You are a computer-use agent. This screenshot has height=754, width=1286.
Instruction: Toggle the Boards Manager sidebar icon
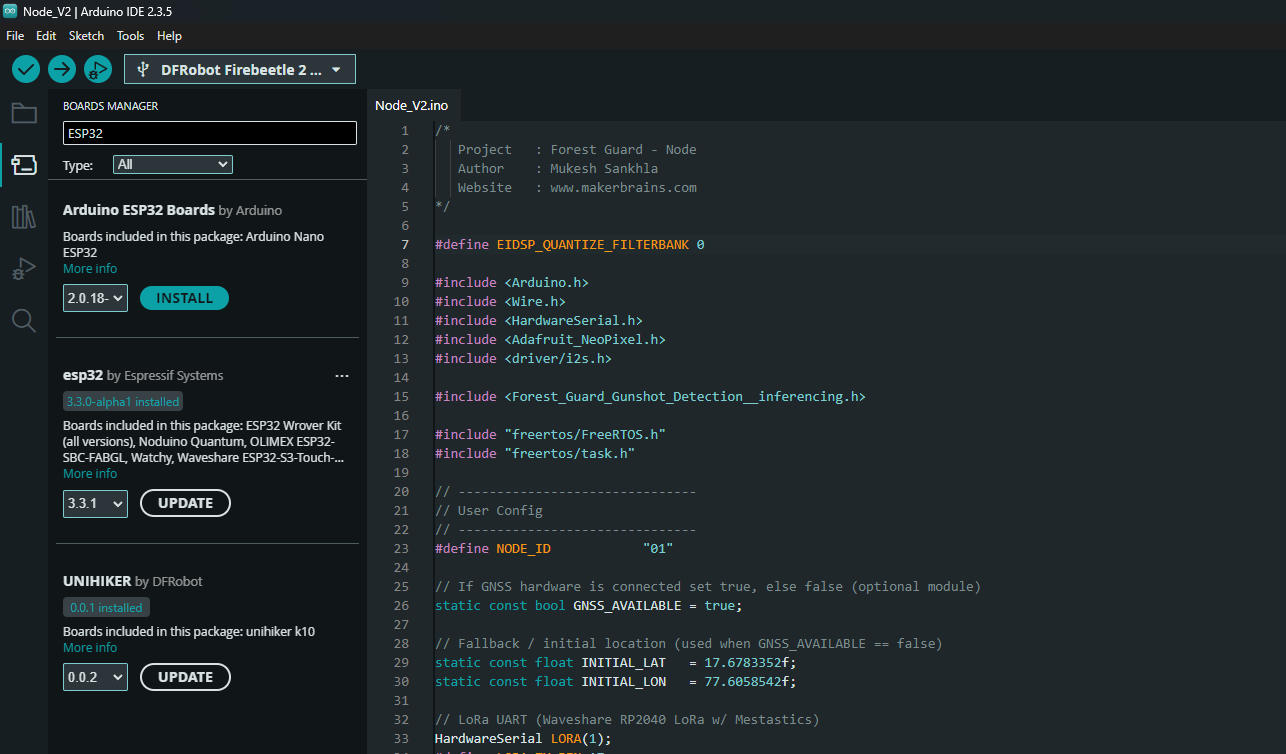coord(24,165)
